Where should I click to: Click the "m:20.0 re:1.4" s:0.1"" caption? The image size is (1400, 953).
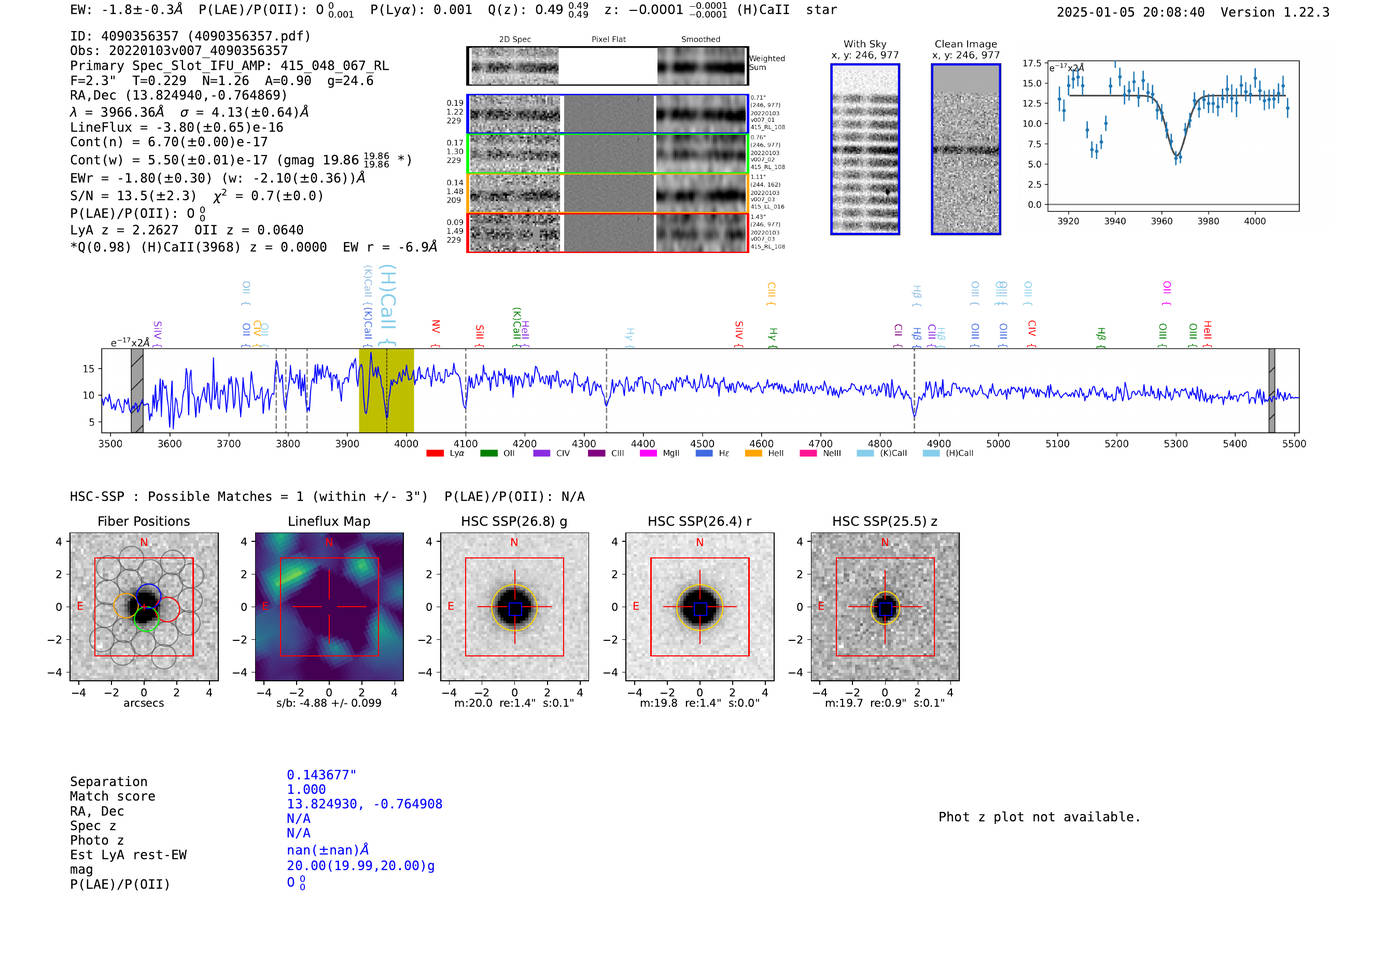click(x=514, y=703)
